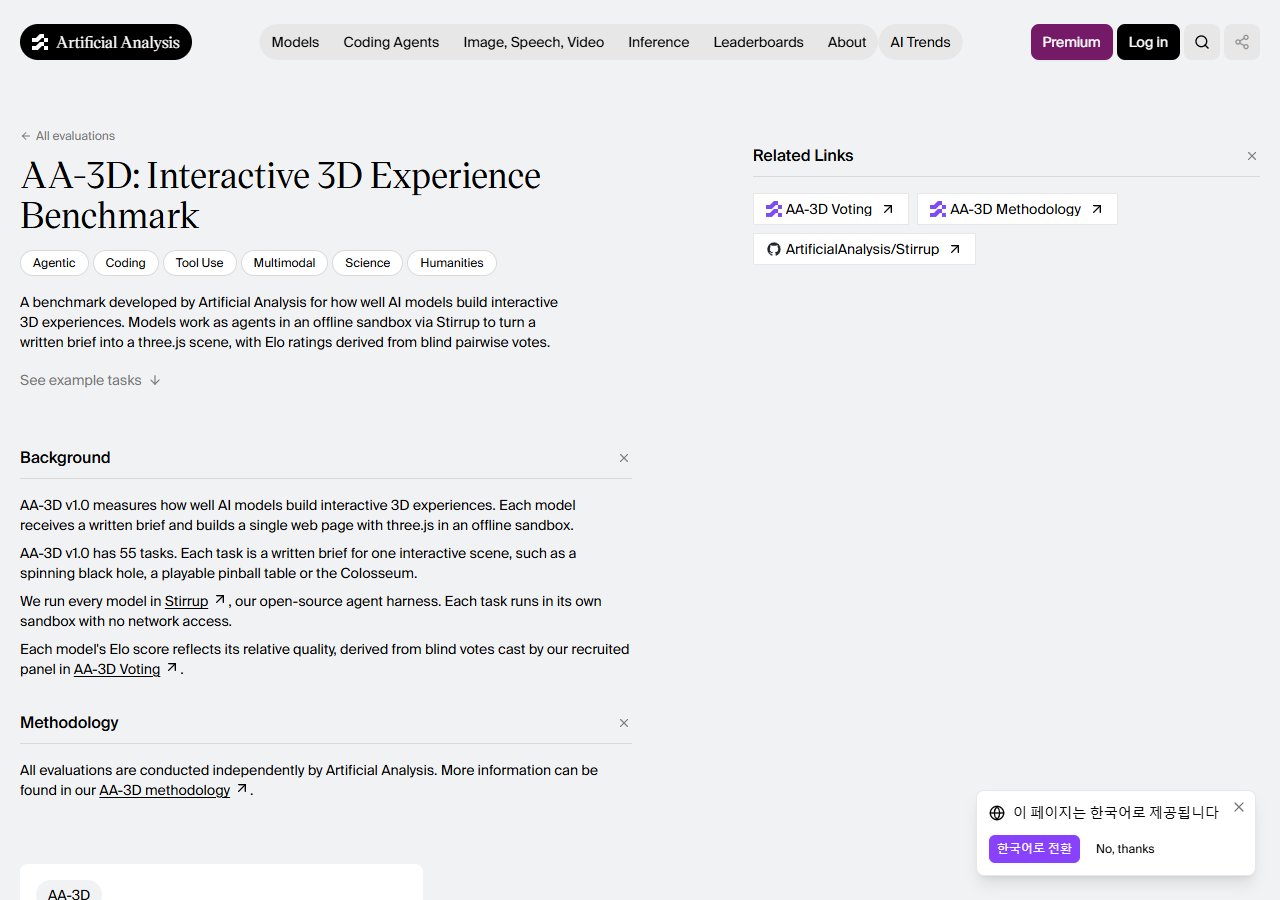Open the Coding Agents menu
The height and width of the screenshot is (900, 1280).
391,42
